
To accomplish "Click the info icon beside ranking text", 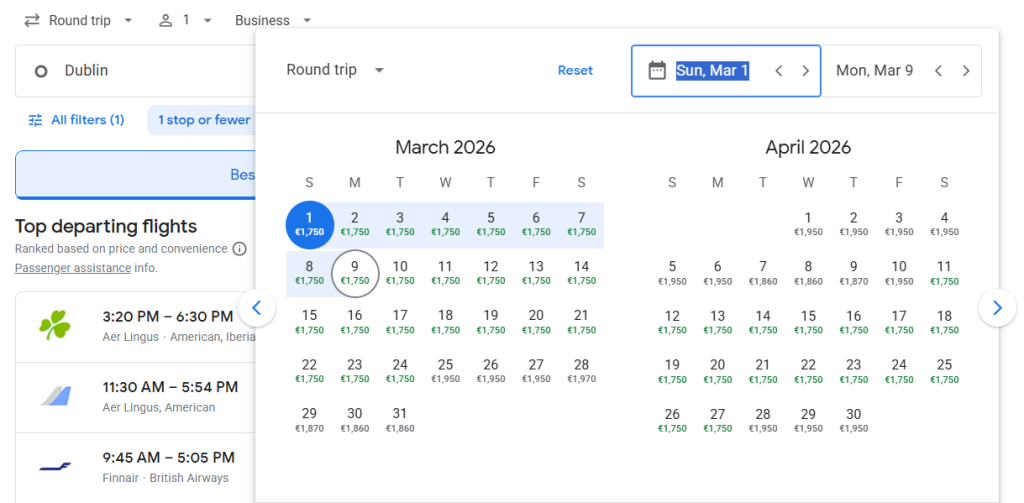I will [x=239, y=248].
